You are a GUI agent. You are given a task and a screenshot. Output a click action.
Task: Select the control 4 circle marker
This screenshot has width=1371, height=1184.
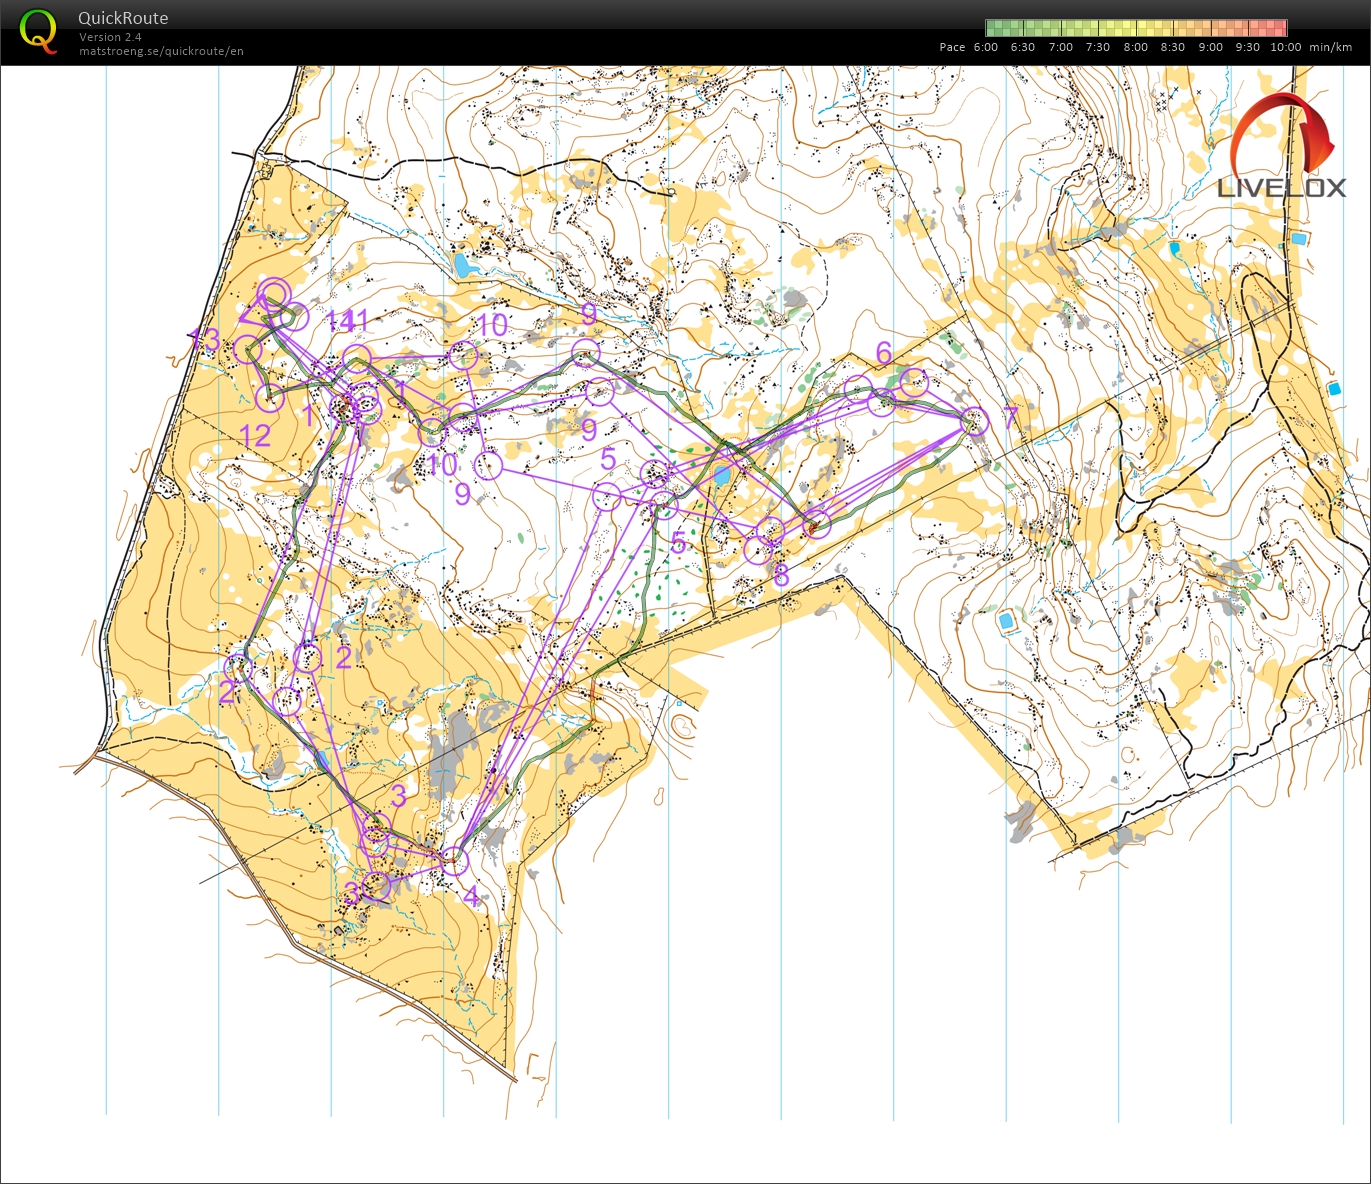tap(454, 860)
